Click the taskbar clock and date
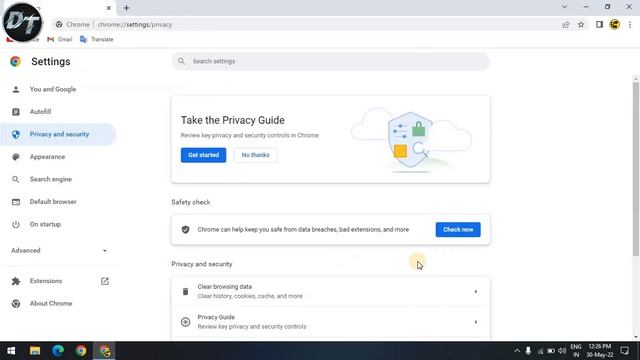This screenshot has height=360, width=640. click(x=600, y=351)
